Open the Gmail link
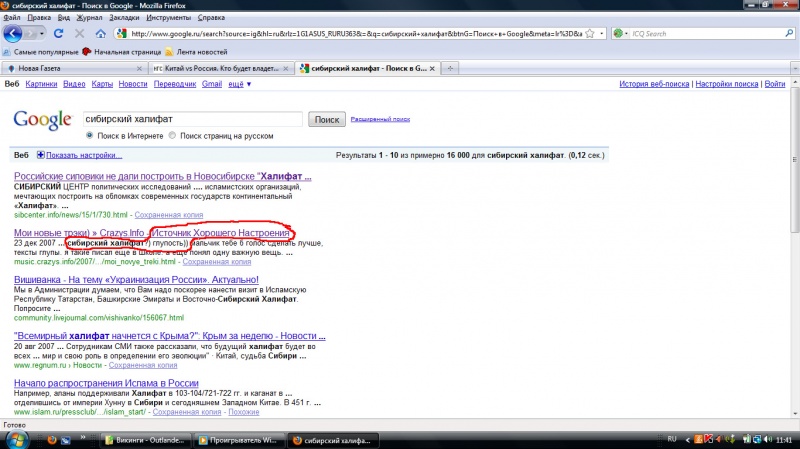The image size is (800, 449). pyautogui.click(x=212, y=84)
